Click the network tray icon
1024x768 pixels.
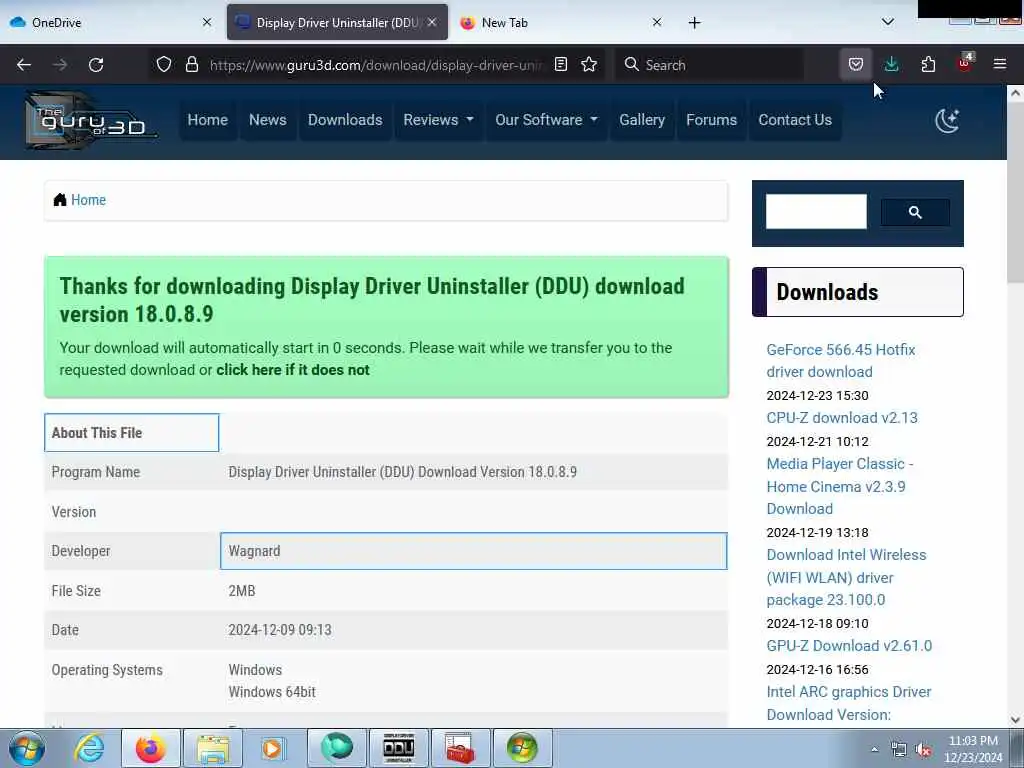click(x=899, y=750)
